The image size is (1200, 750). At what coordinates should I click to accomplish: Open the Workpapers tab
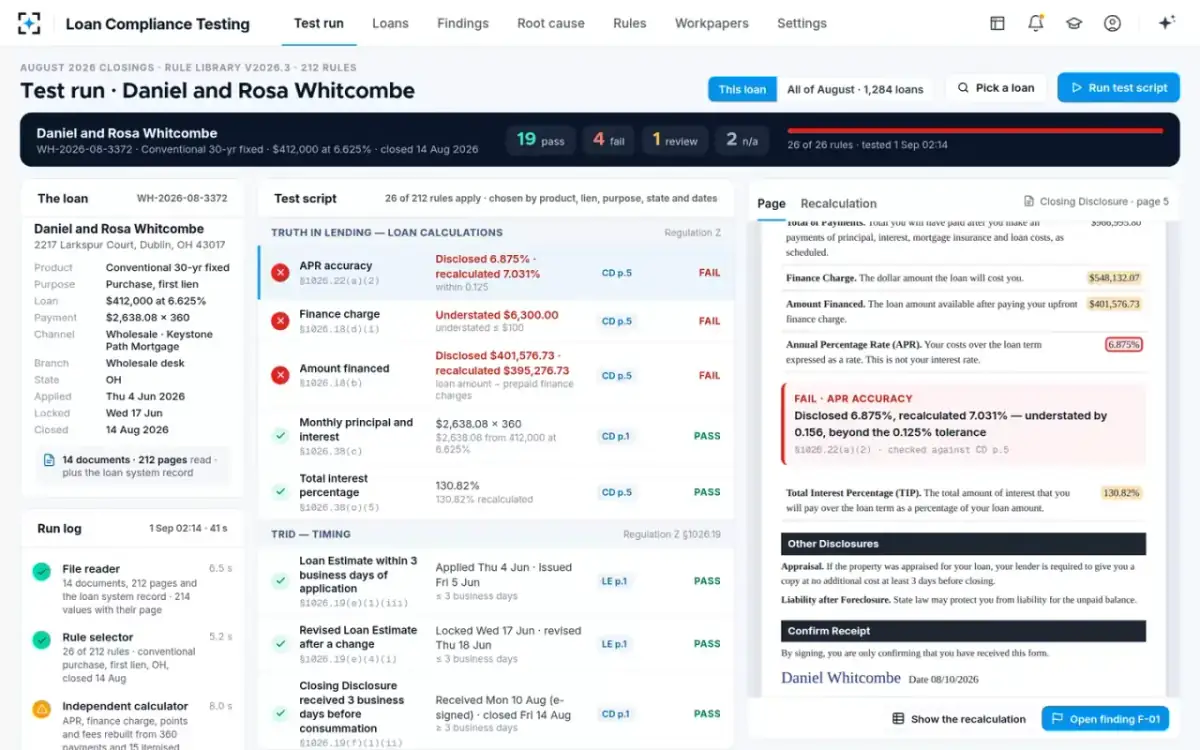point(712,23)
